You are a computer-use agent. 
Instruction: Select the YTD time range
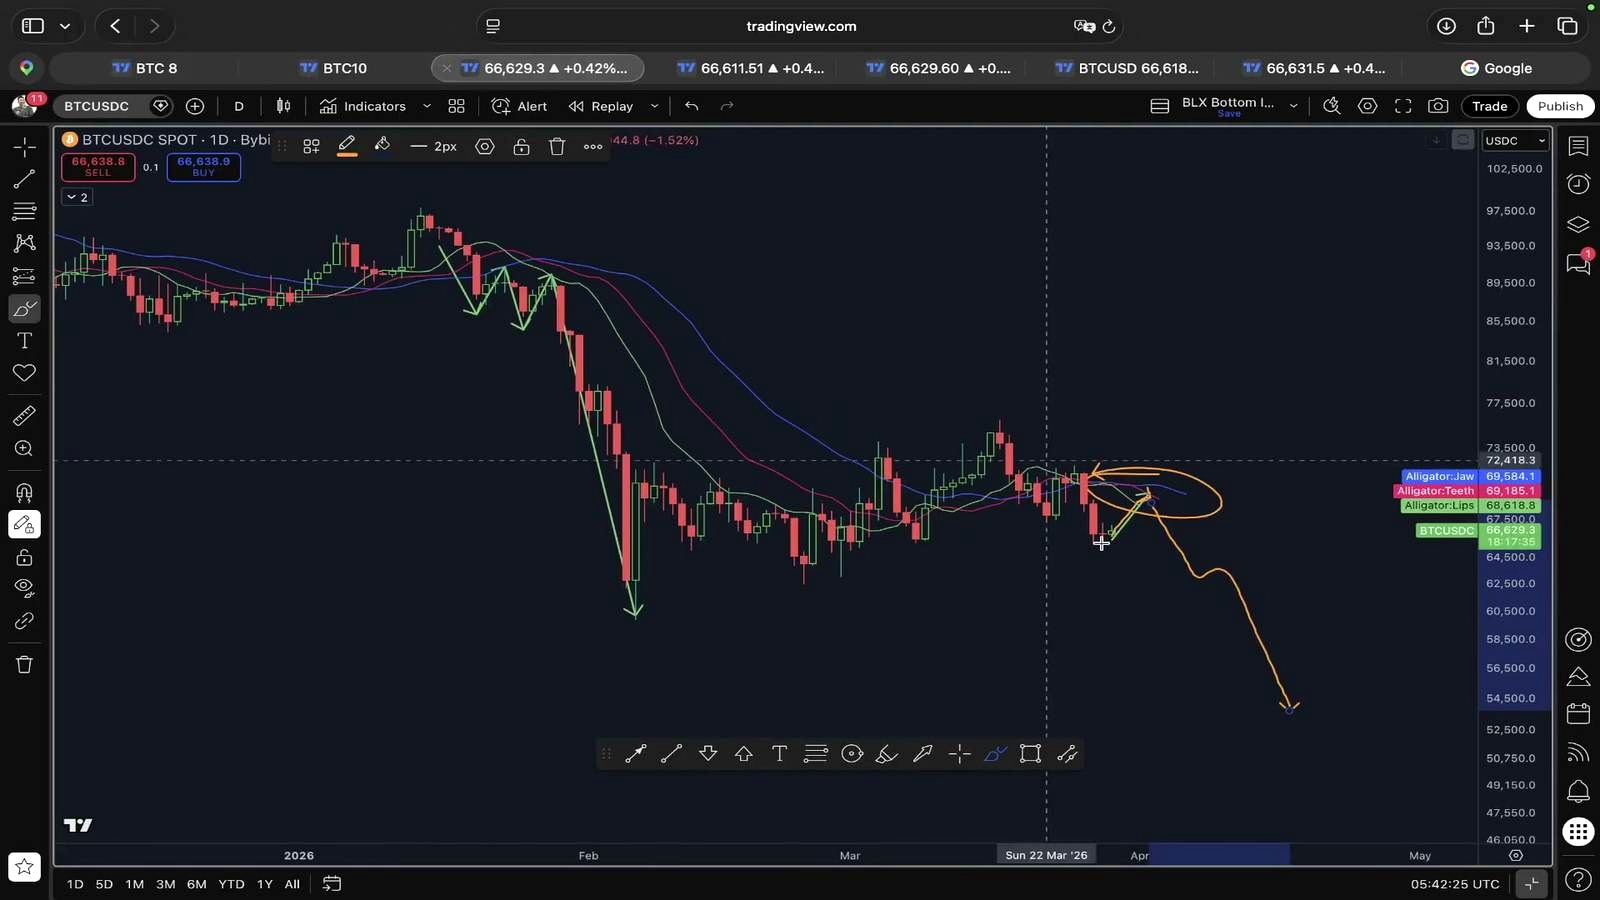(231, 884)
